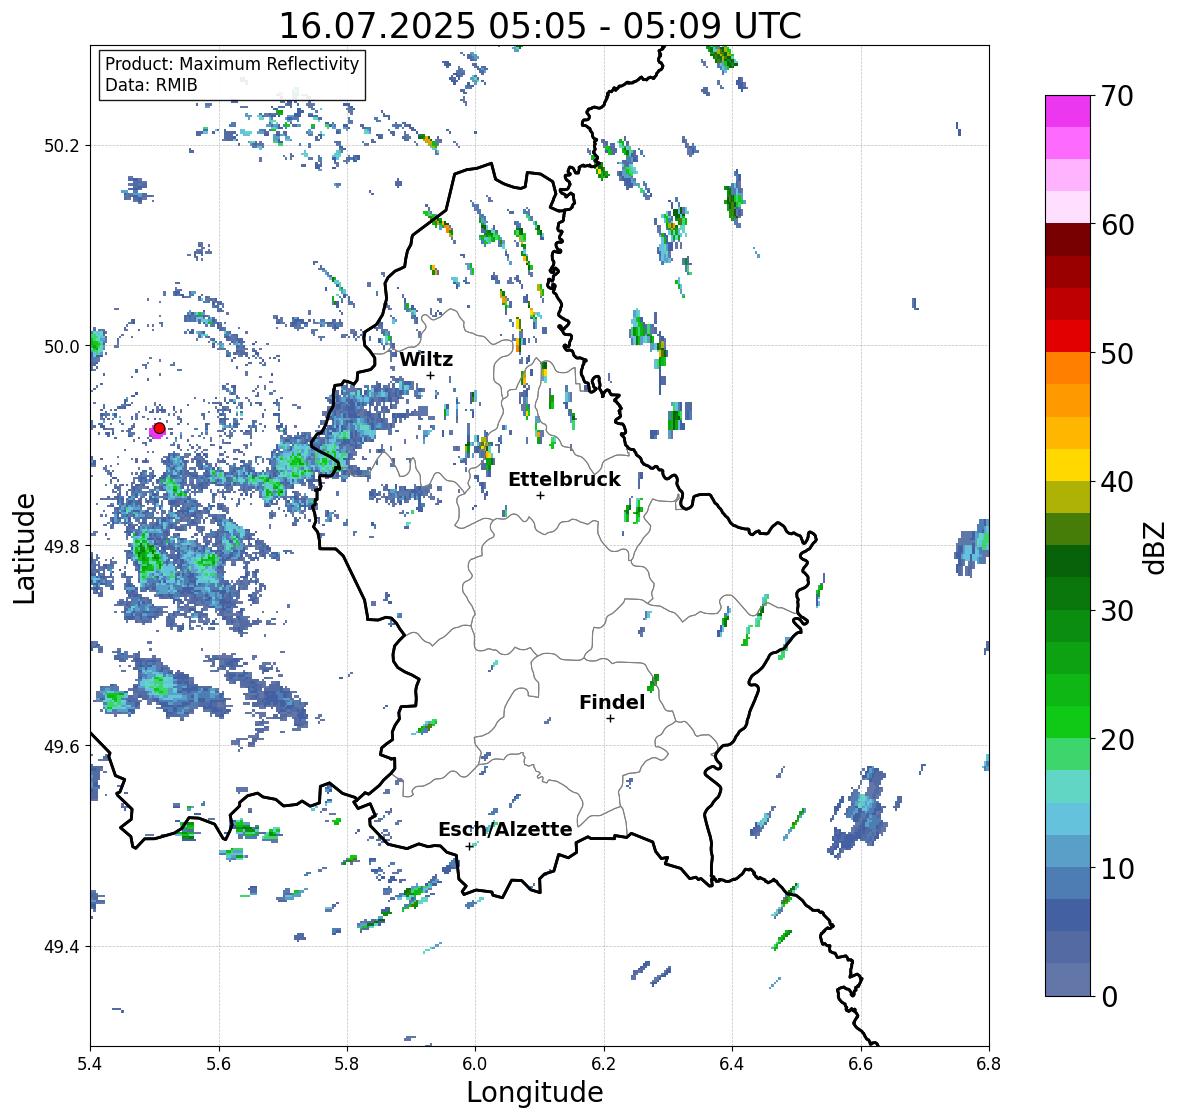Click the dark maroon 60 dBZ colorbar band
Viewport: 1179px width, 1117px height.
point(1068,240)
